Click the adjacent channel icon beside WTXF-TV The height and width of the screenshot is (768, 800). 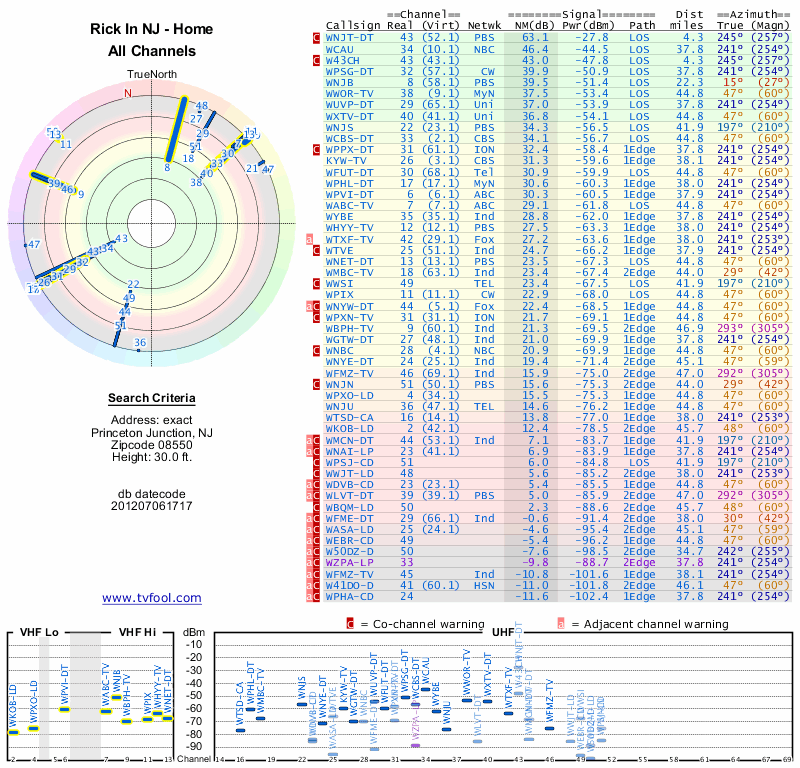point(309,239)
